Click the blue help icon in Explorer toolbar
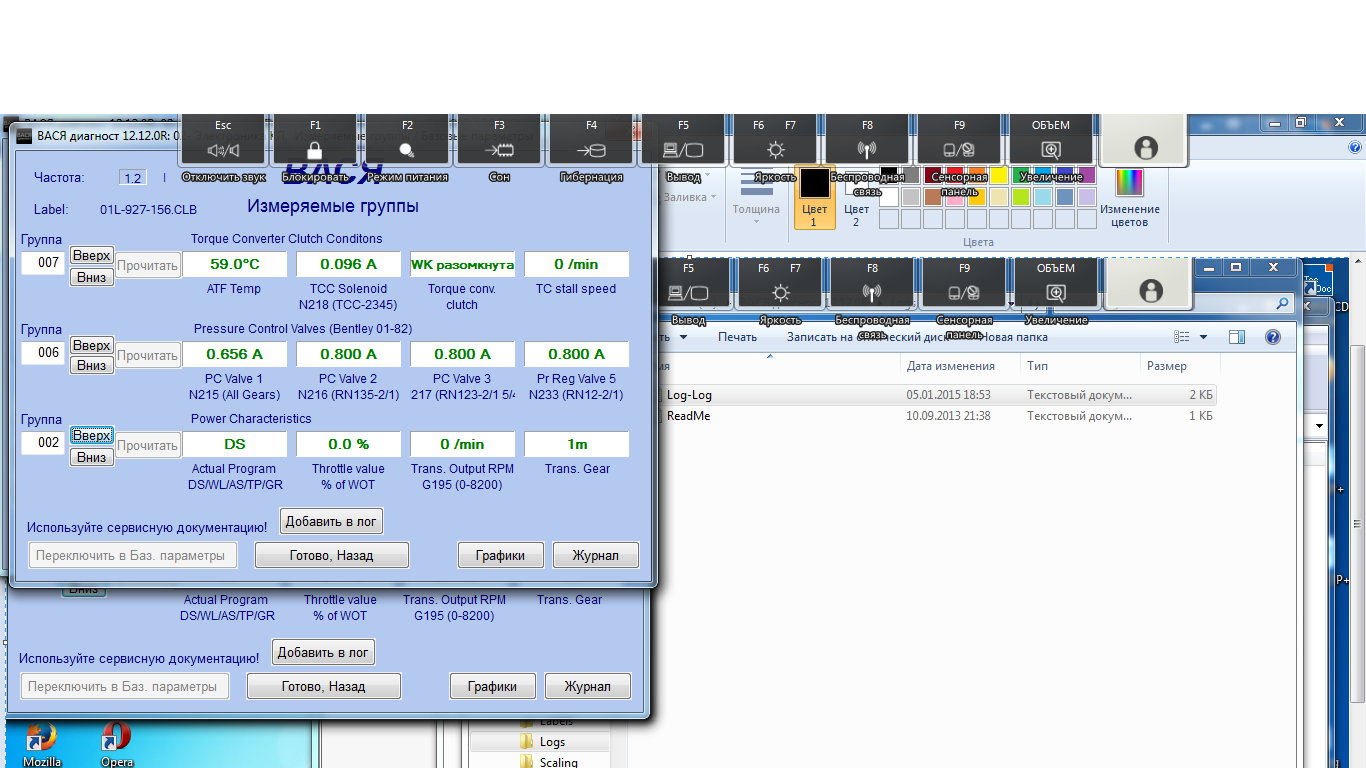The image size is (1366, 768). [x=1273, y=337]
